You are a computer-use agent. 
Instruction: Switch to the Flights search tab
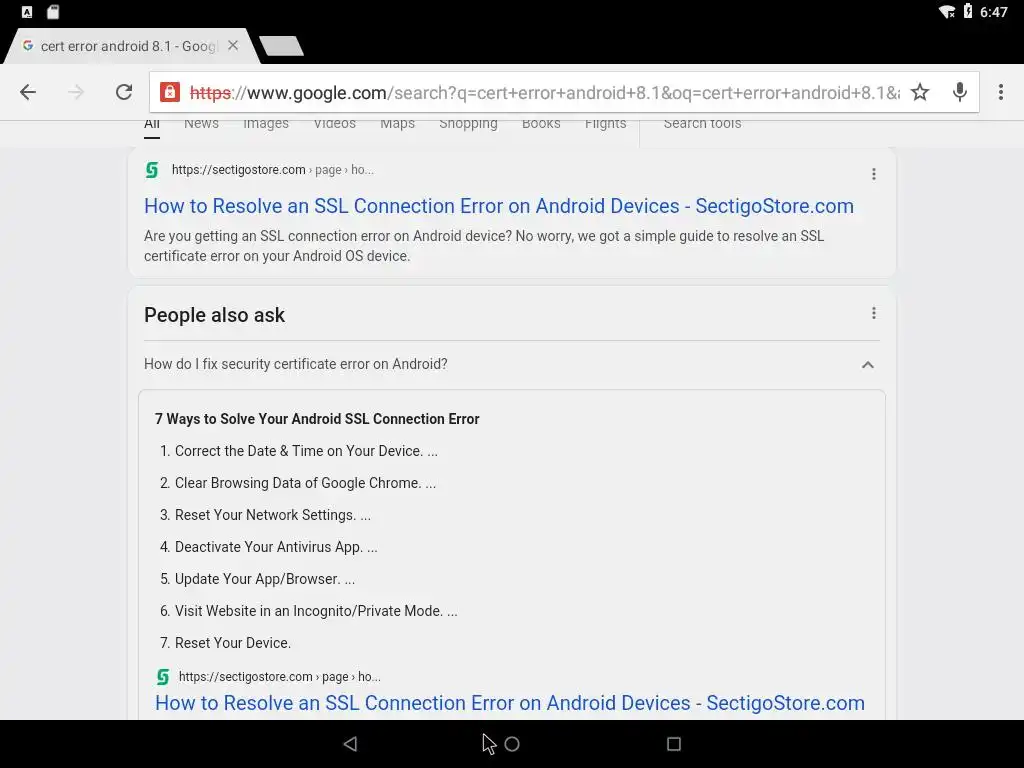point(605,124)
